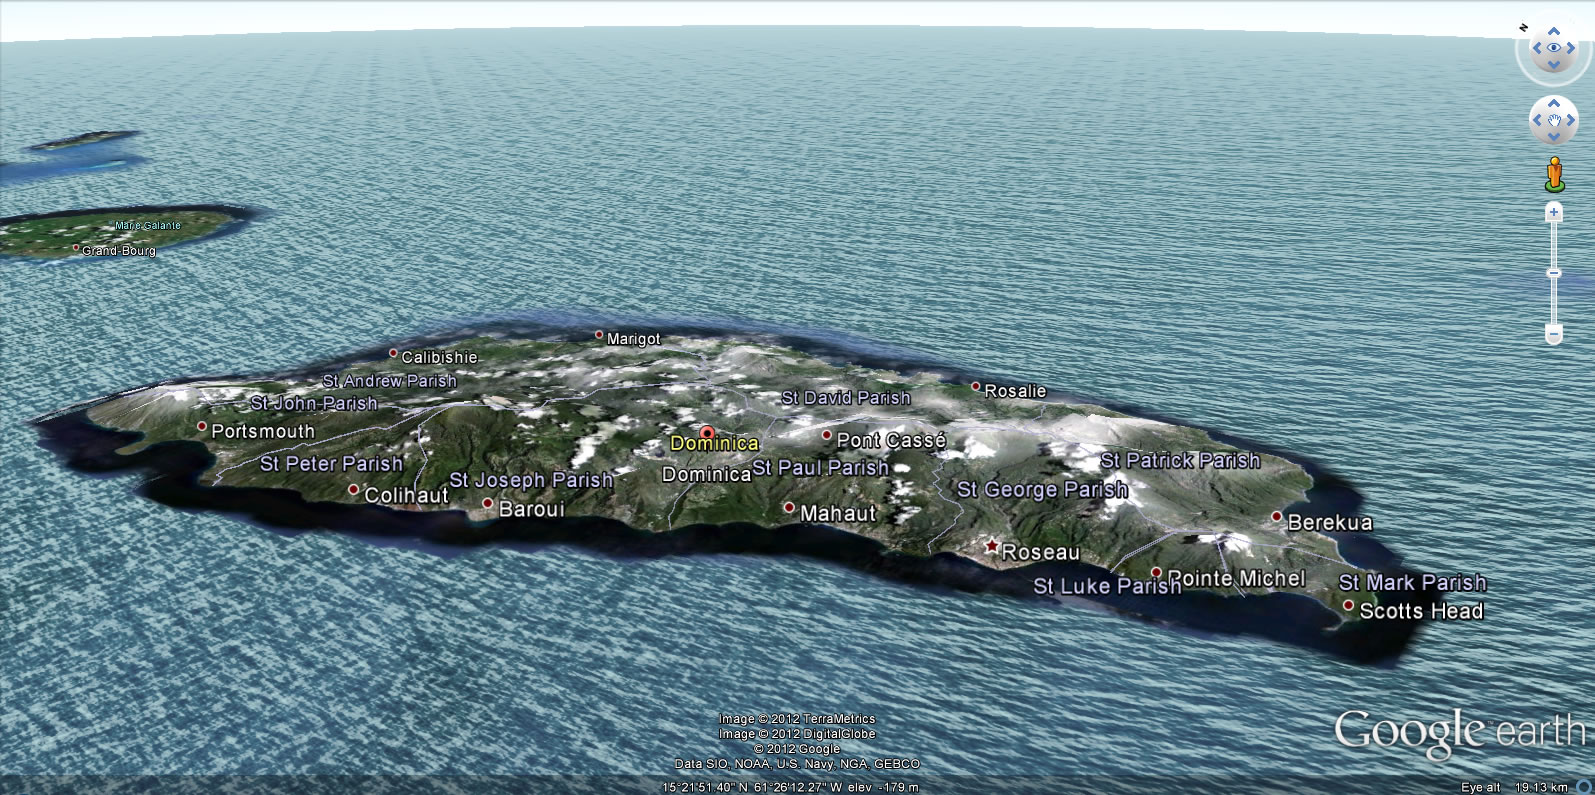Rotate view right using Look joystick arrow
Screen dimensions: 1595x795
[1571, 48]
